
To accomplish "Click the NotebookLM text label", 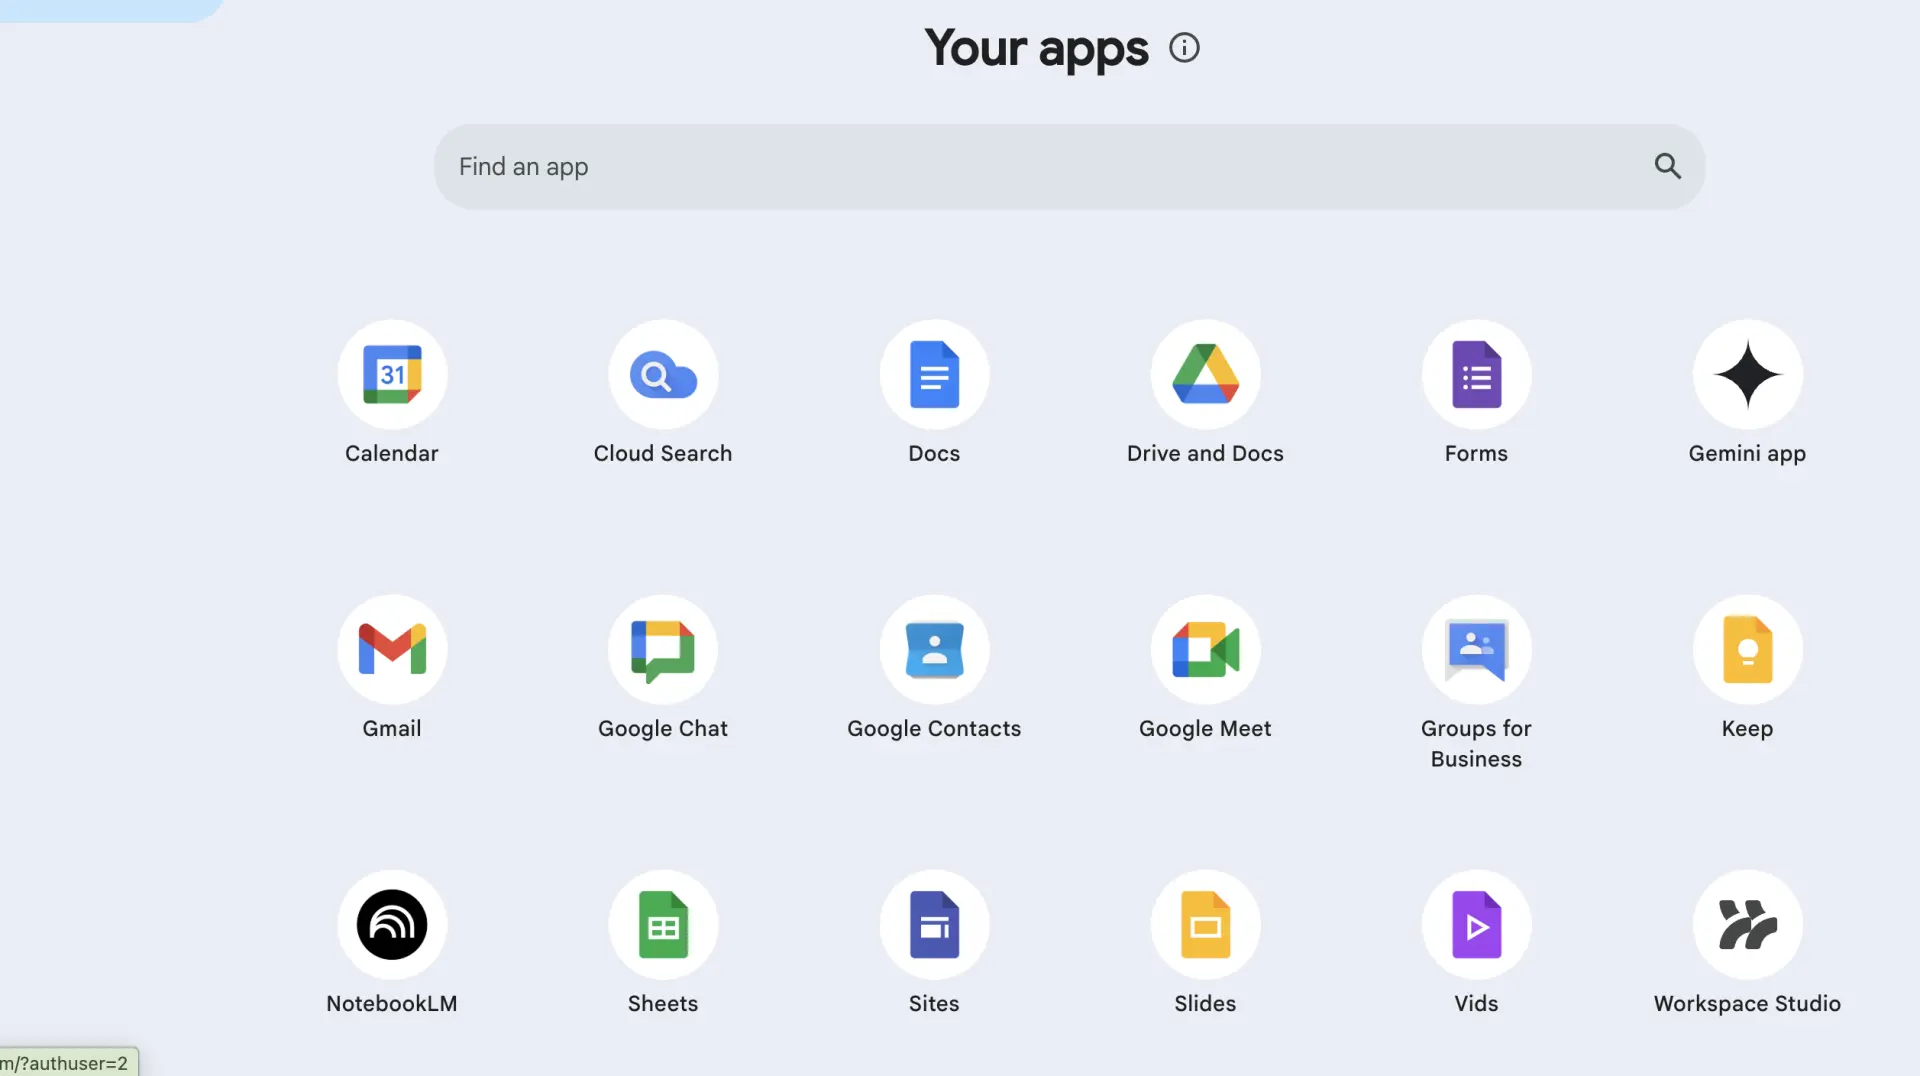I will click(x=392, y=1003).
